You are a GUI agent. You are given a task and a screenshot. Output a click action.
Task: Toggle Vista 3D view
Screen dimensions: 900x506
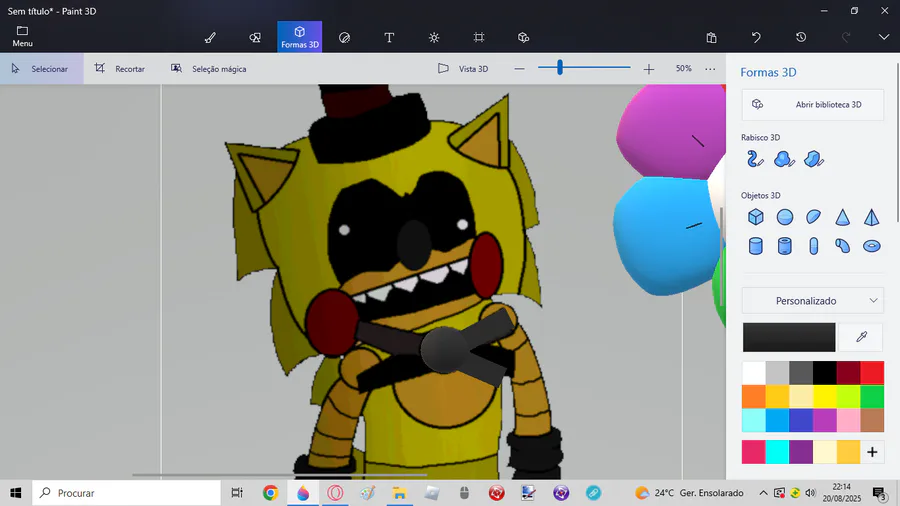pos(463,69)
